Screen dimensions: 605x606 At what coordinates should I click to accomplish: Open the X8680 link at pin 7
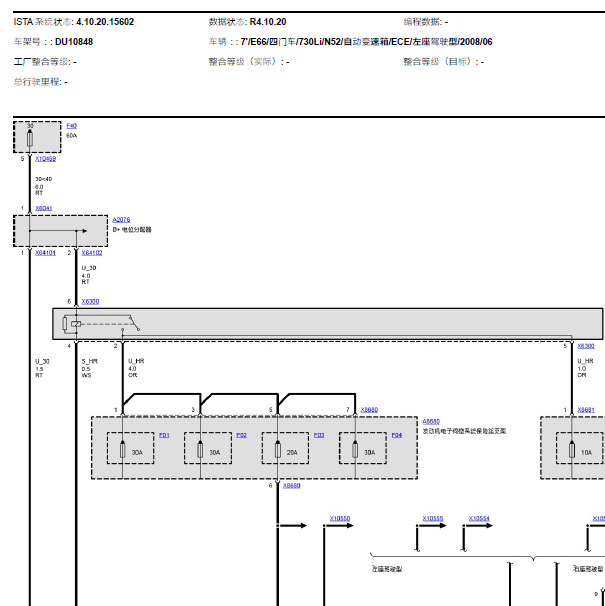369,410
